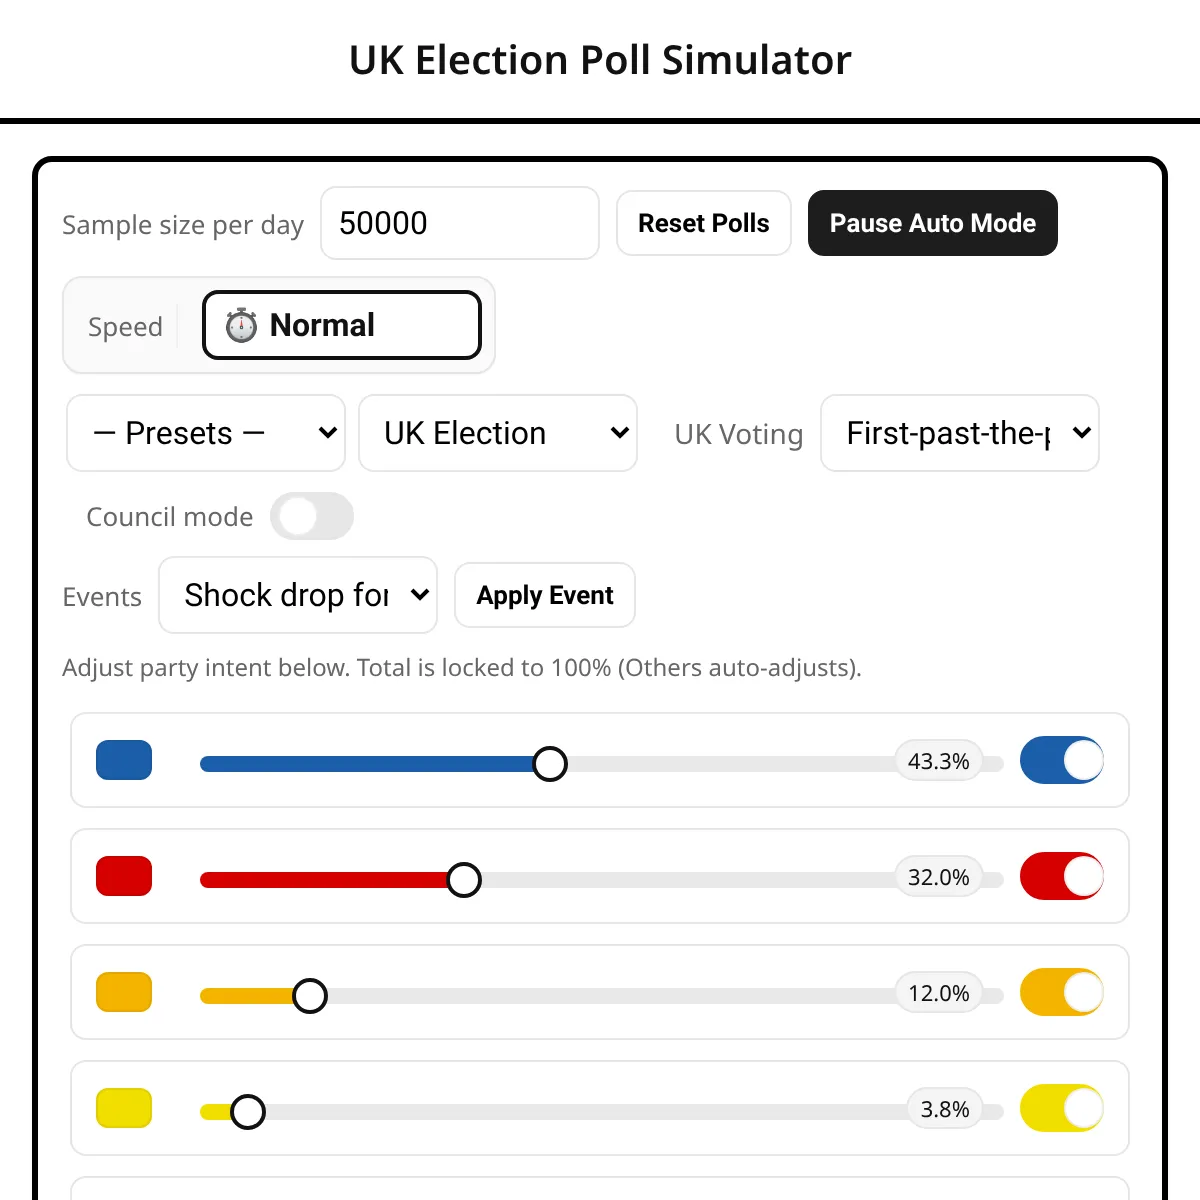Click the Apply Event button

coord(545,595)
